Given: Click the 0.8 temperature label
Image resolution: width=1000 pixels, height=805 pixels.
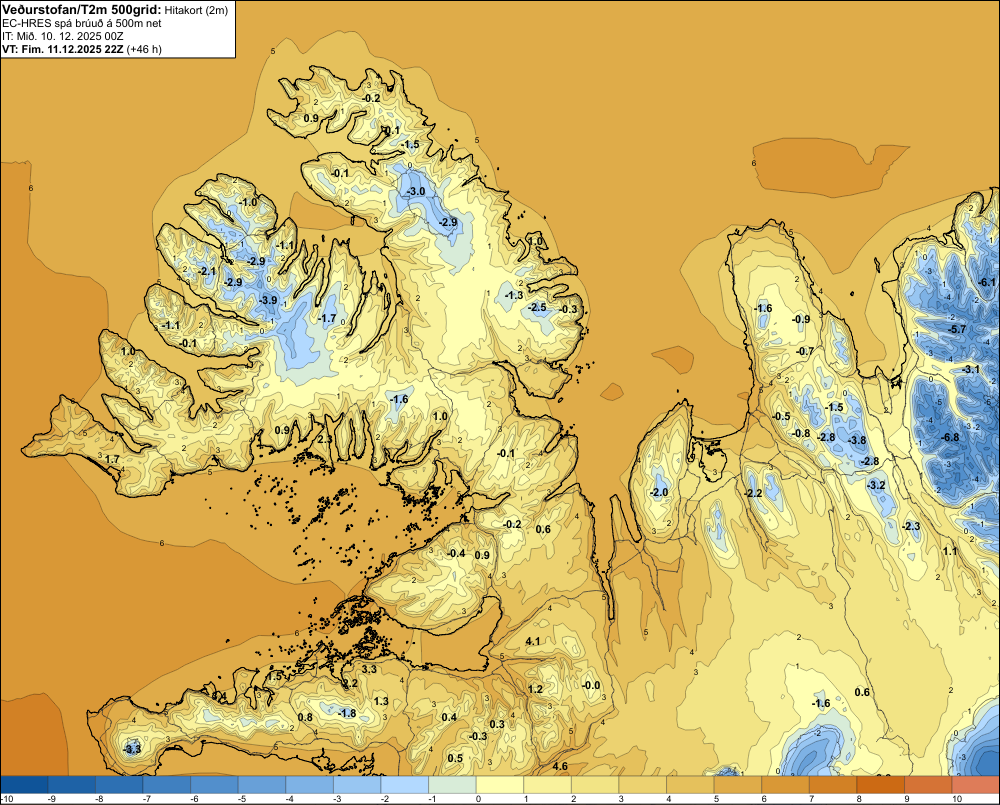Looking at the screenshot, I should coord(305,717).
